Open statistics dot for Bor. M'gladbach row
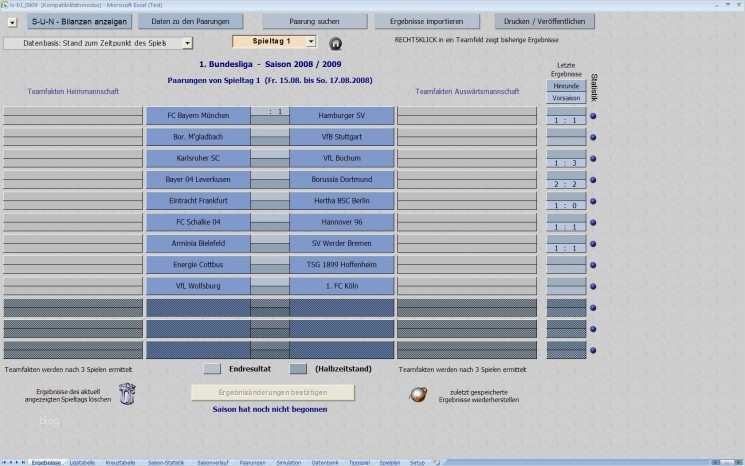 point(593,137)
